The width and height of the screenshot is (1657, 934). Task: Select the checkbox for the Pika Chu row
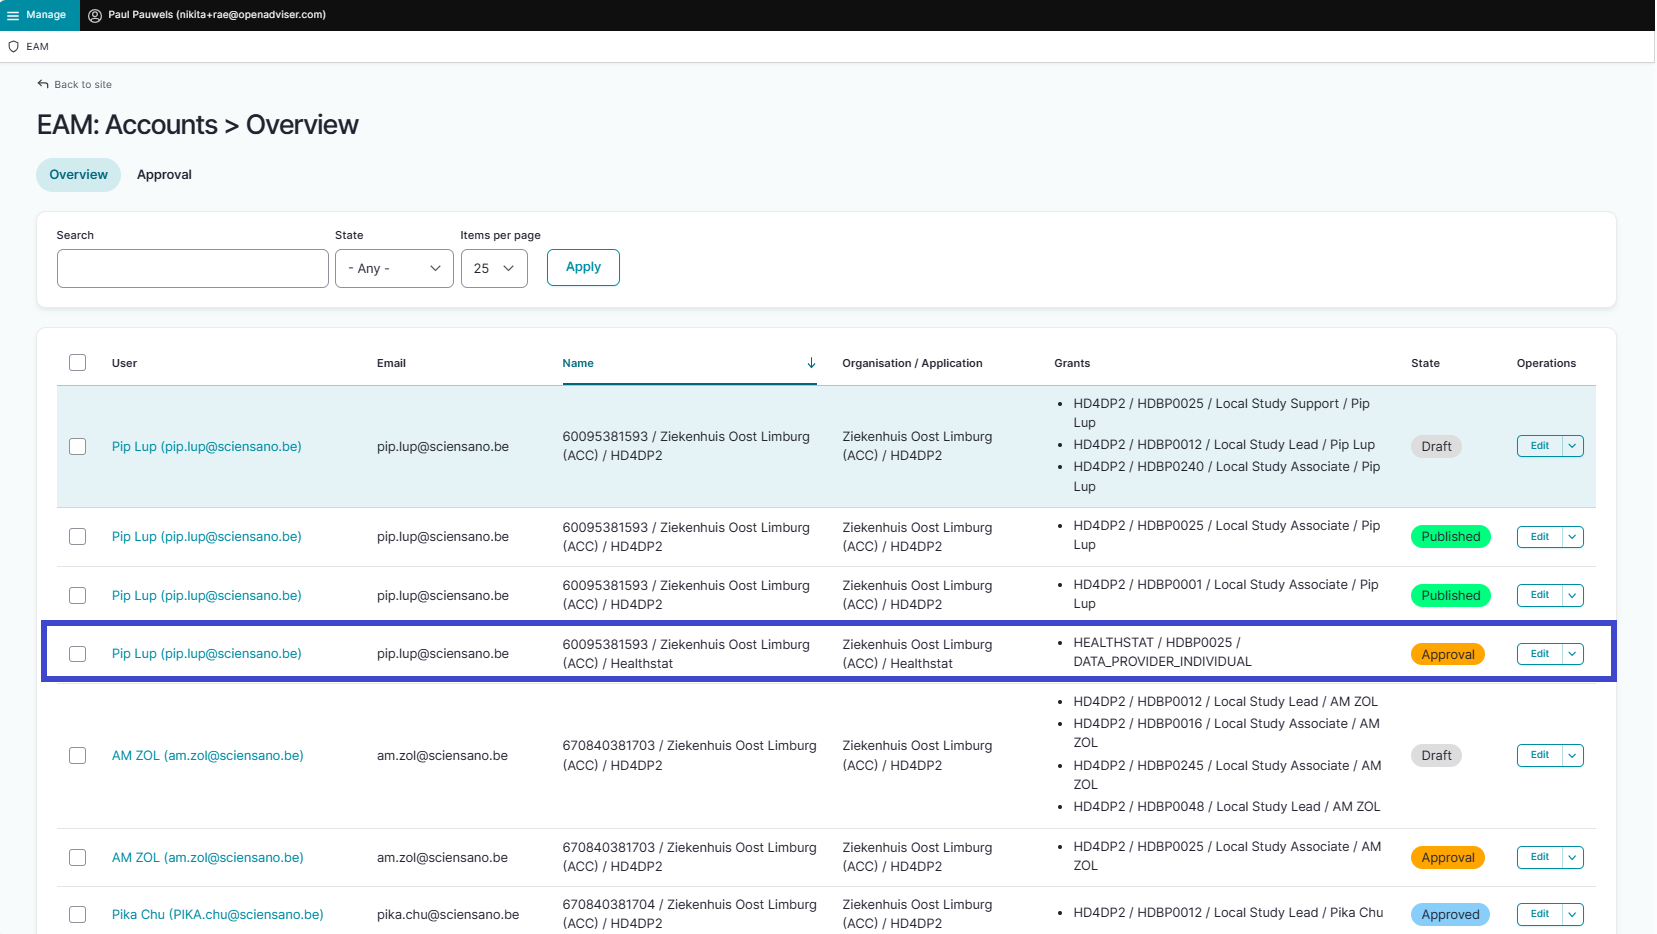pos(77,914)
